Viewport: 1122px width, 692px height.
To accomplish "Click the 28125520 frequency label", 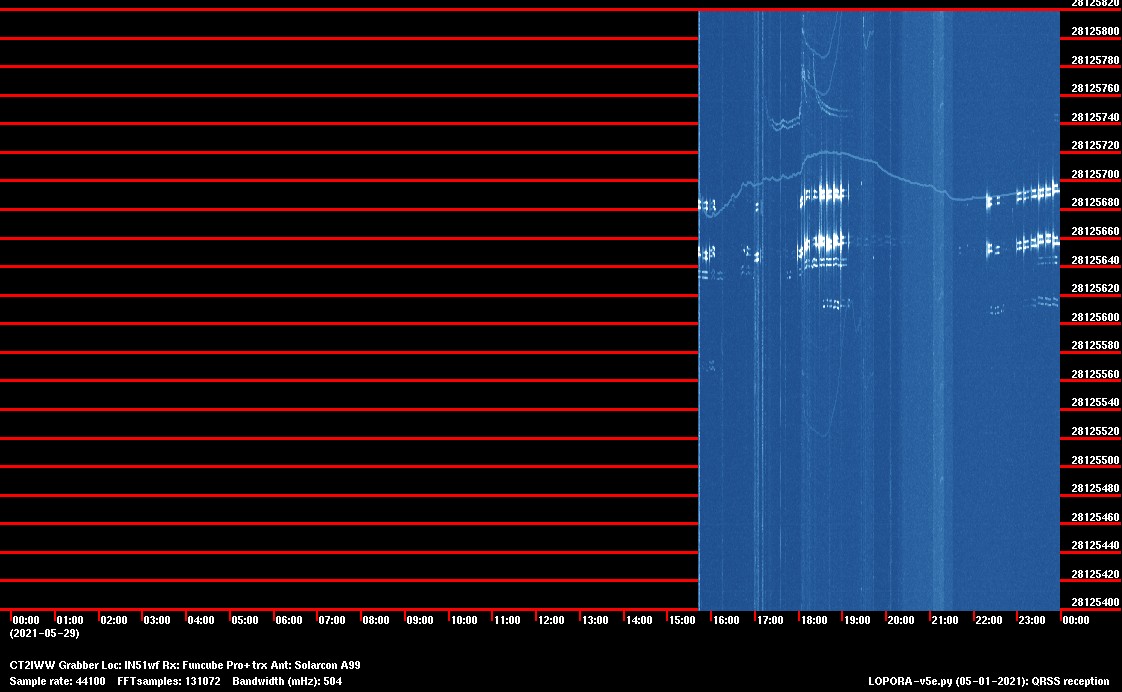I will coord(1095,432).
